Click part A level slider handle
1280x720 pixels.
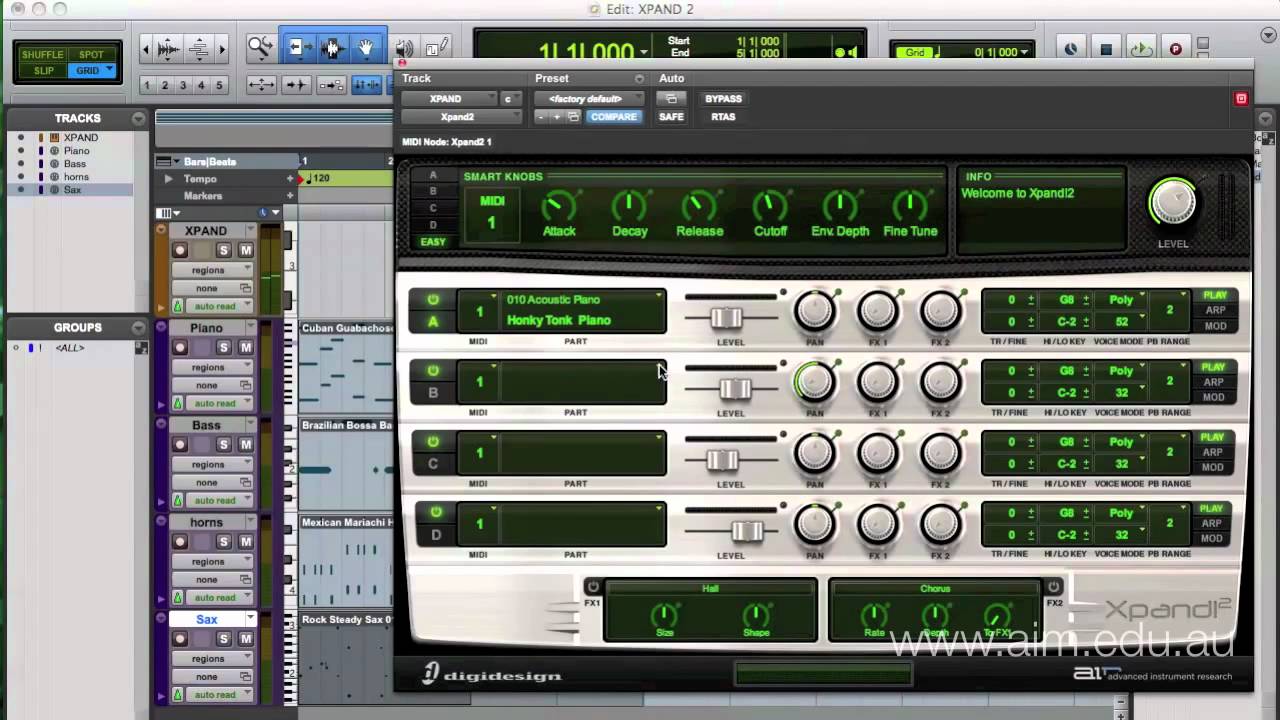click(727, 318)
